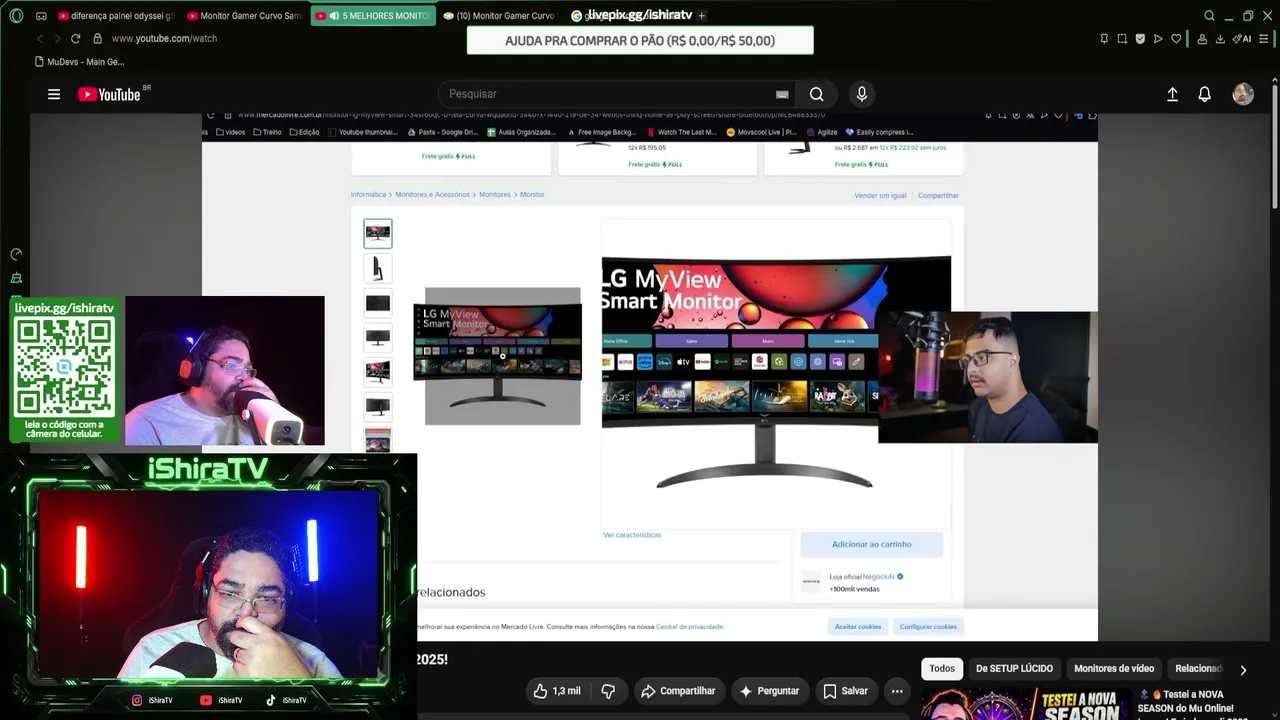Image resolution: width=1280 pixels, height=720 pixels.
Task: Click Adicionar ao carrinho in the video
Action: 872,544
